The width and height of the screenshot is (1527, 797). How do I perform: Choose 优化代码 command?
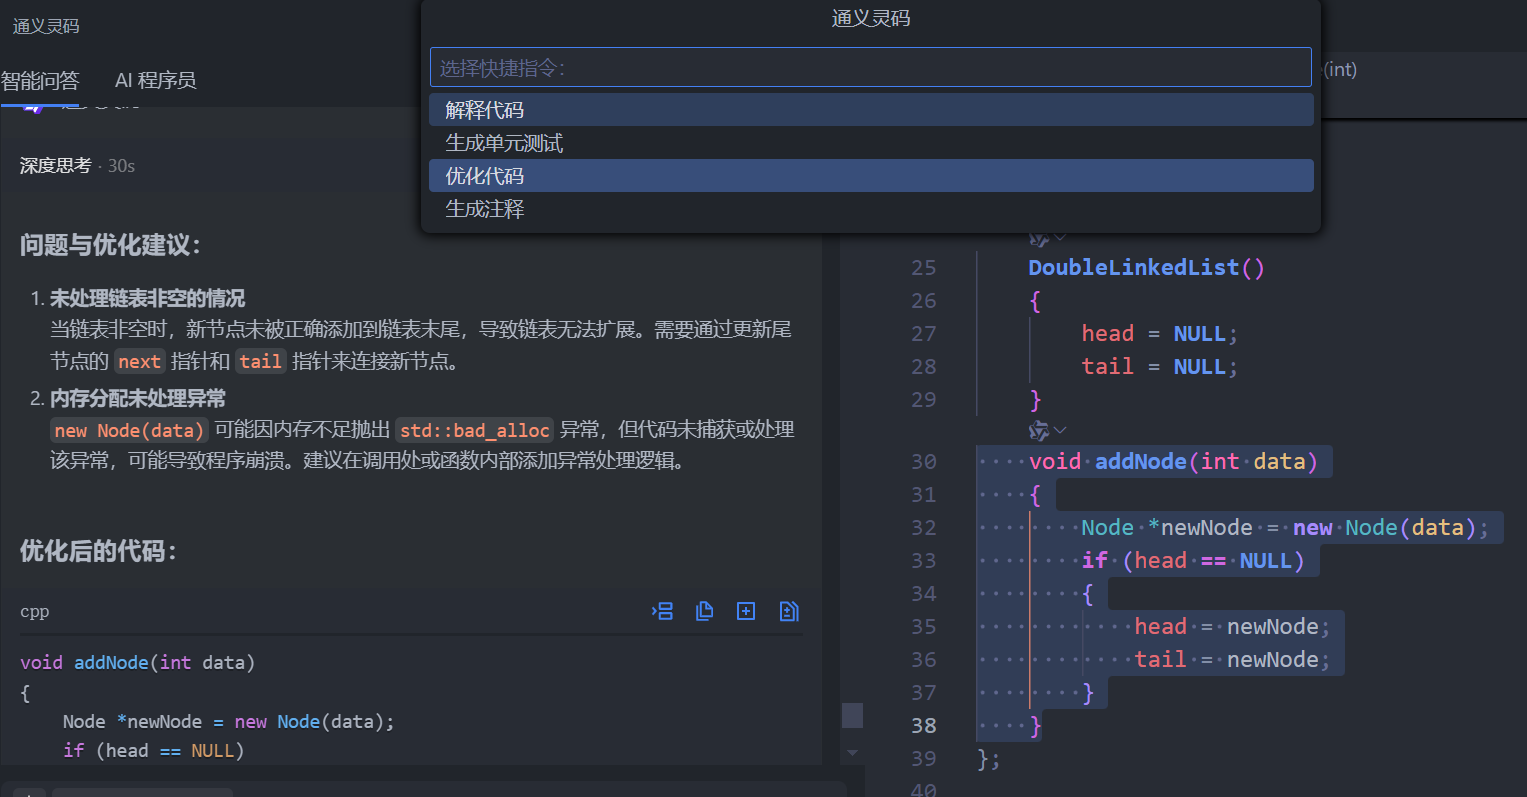(871, 176)
